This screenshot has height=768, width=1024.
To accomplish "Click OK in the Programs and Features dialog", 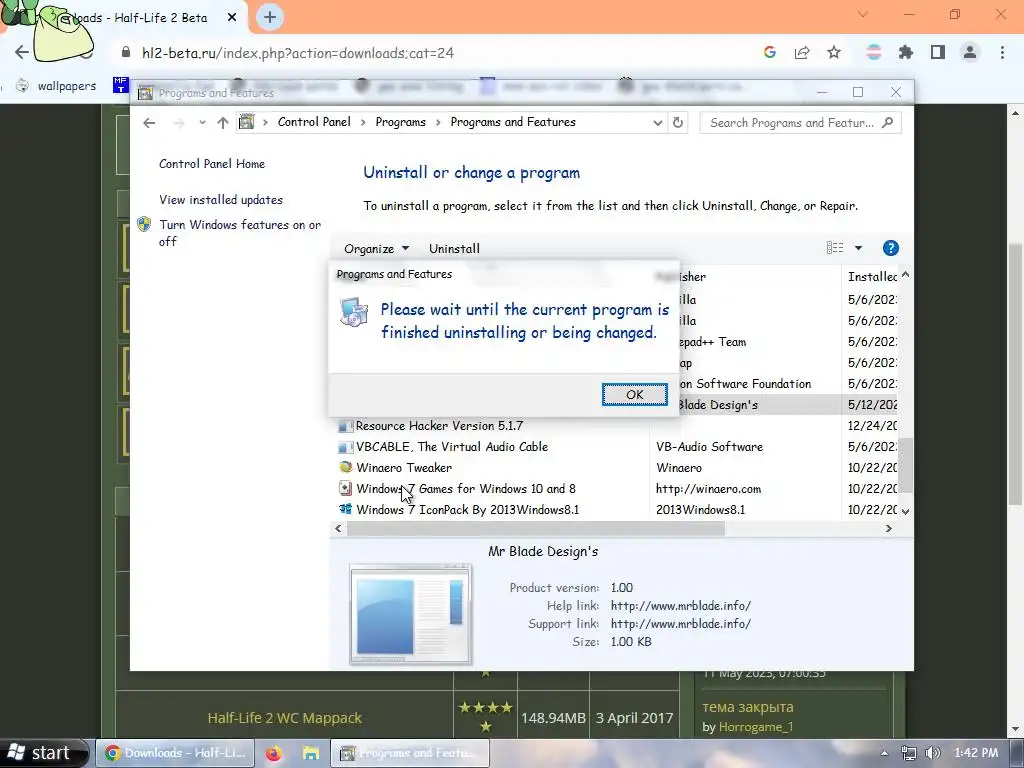I will click(x=634, y=394).
